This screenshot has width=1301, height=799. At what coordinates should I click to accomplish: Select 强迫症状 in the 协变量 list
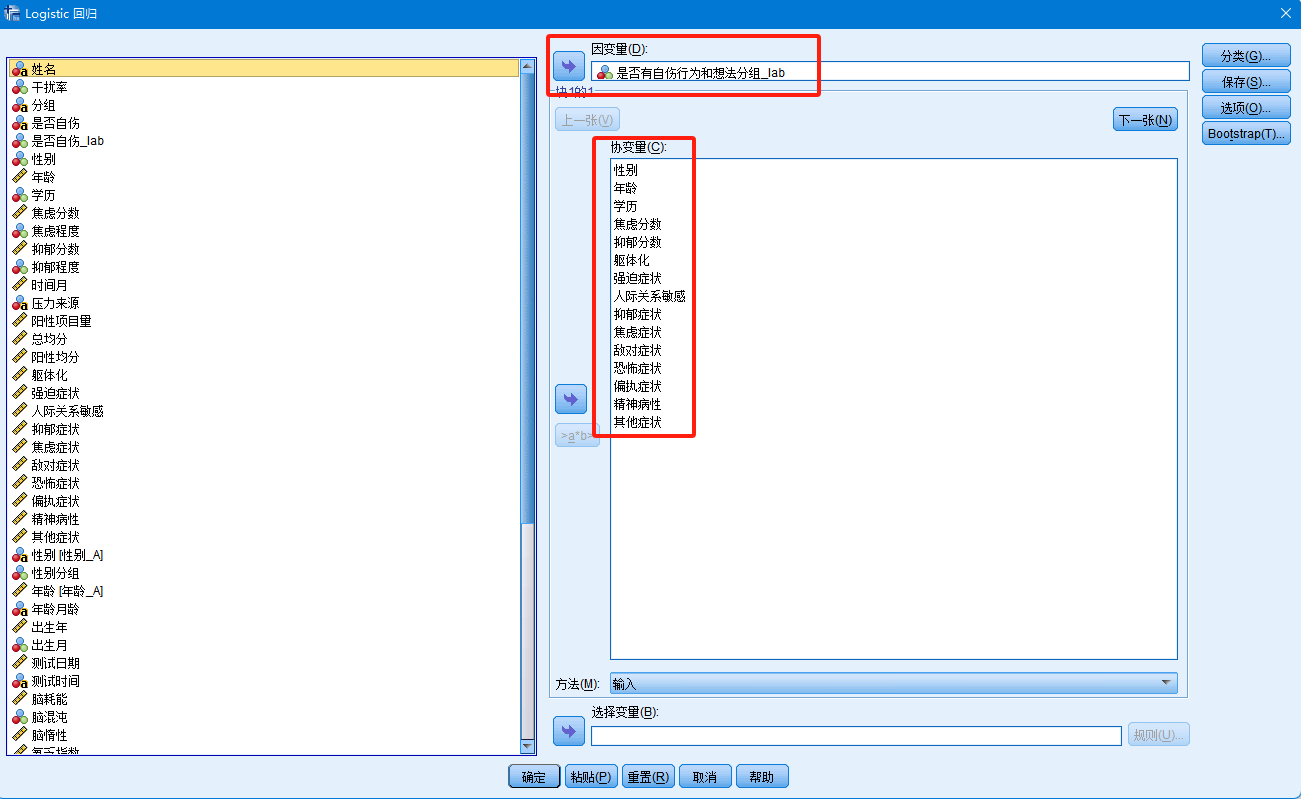point(638,278)
